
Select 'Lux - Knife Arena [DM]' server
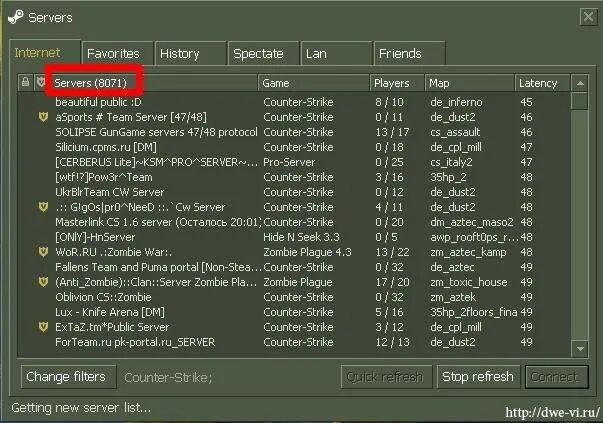point(294,312)
